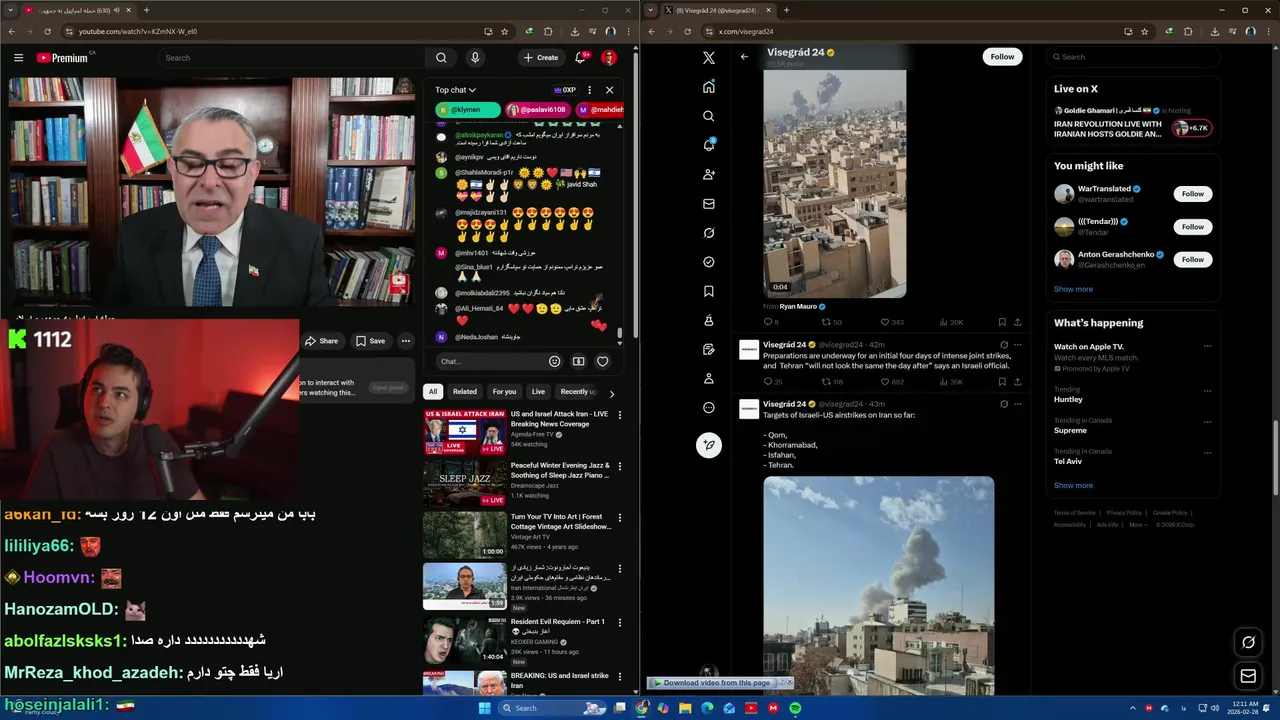1280x720 pixels.
Task: Open X Follow people sidebar icon
Action: tap(709, 174)
